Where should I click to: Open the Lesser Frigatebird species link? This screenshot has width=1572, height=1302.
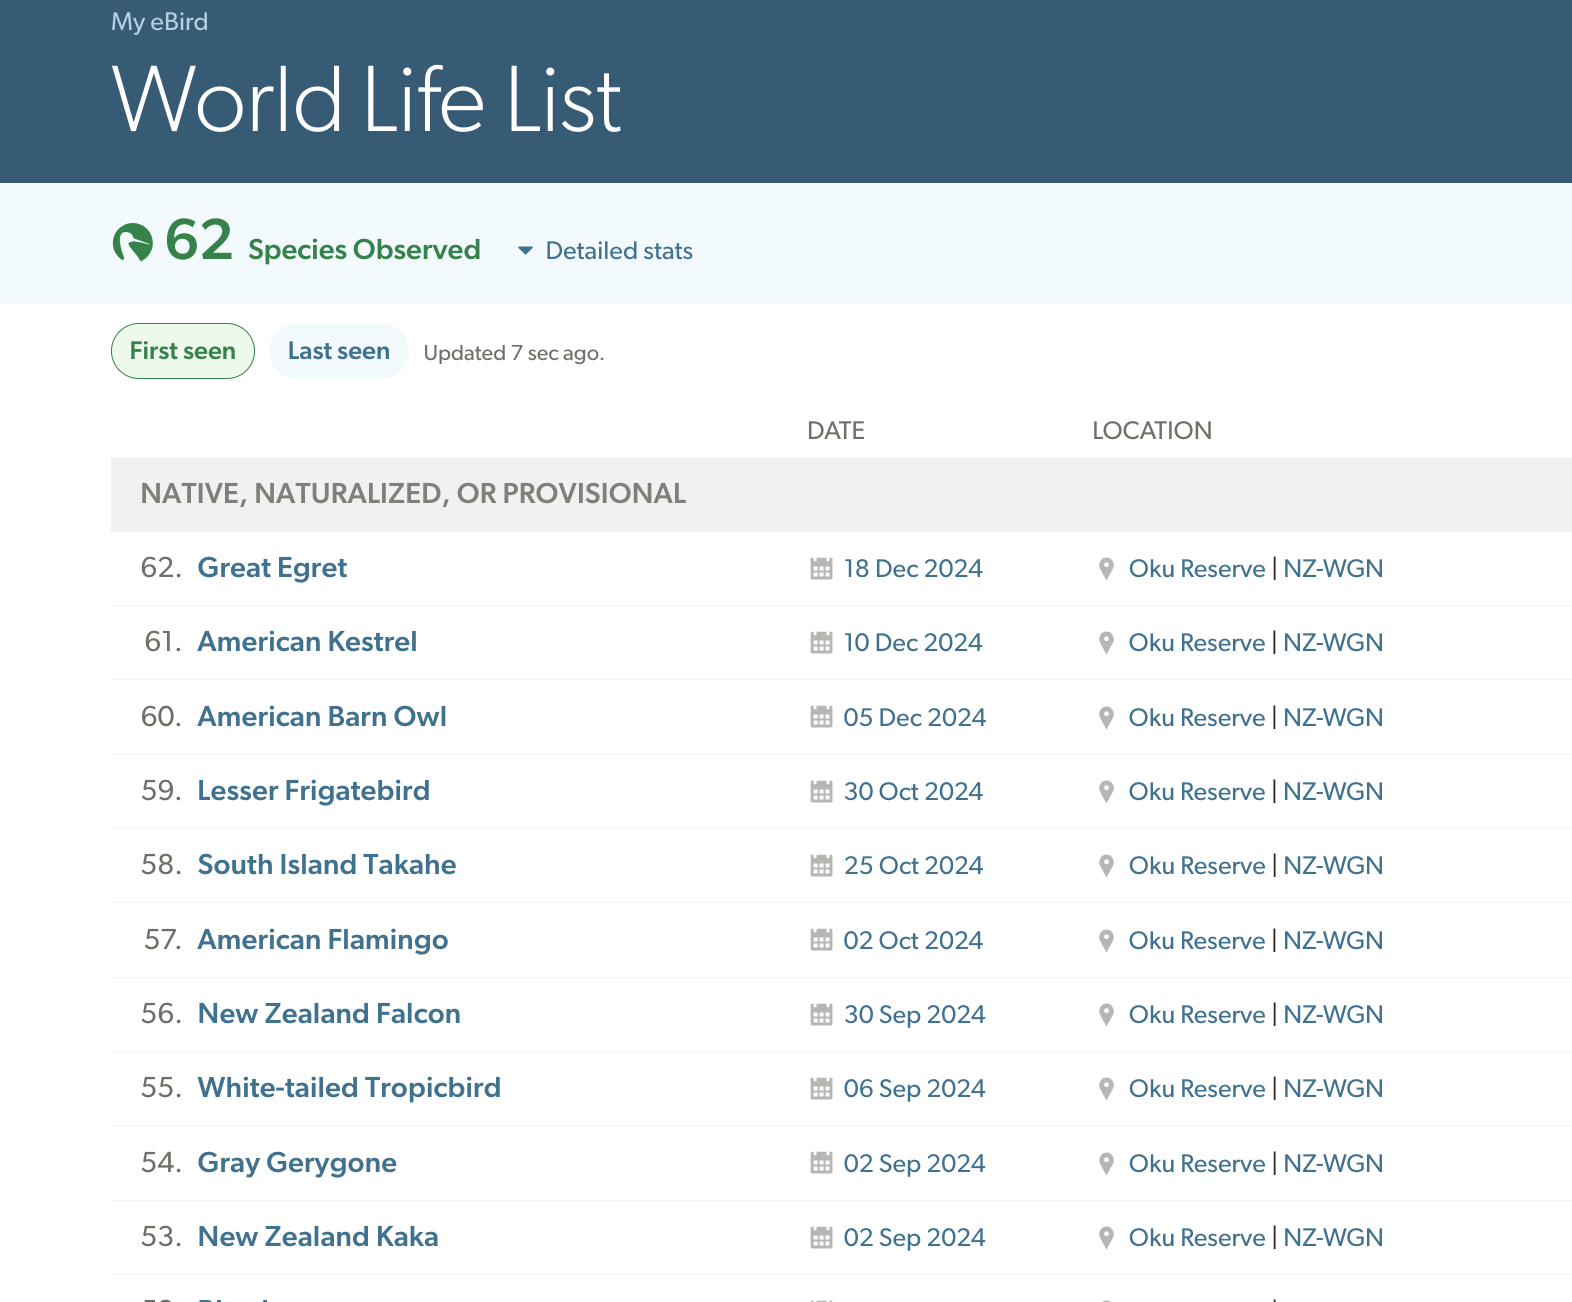pos(313,791)
